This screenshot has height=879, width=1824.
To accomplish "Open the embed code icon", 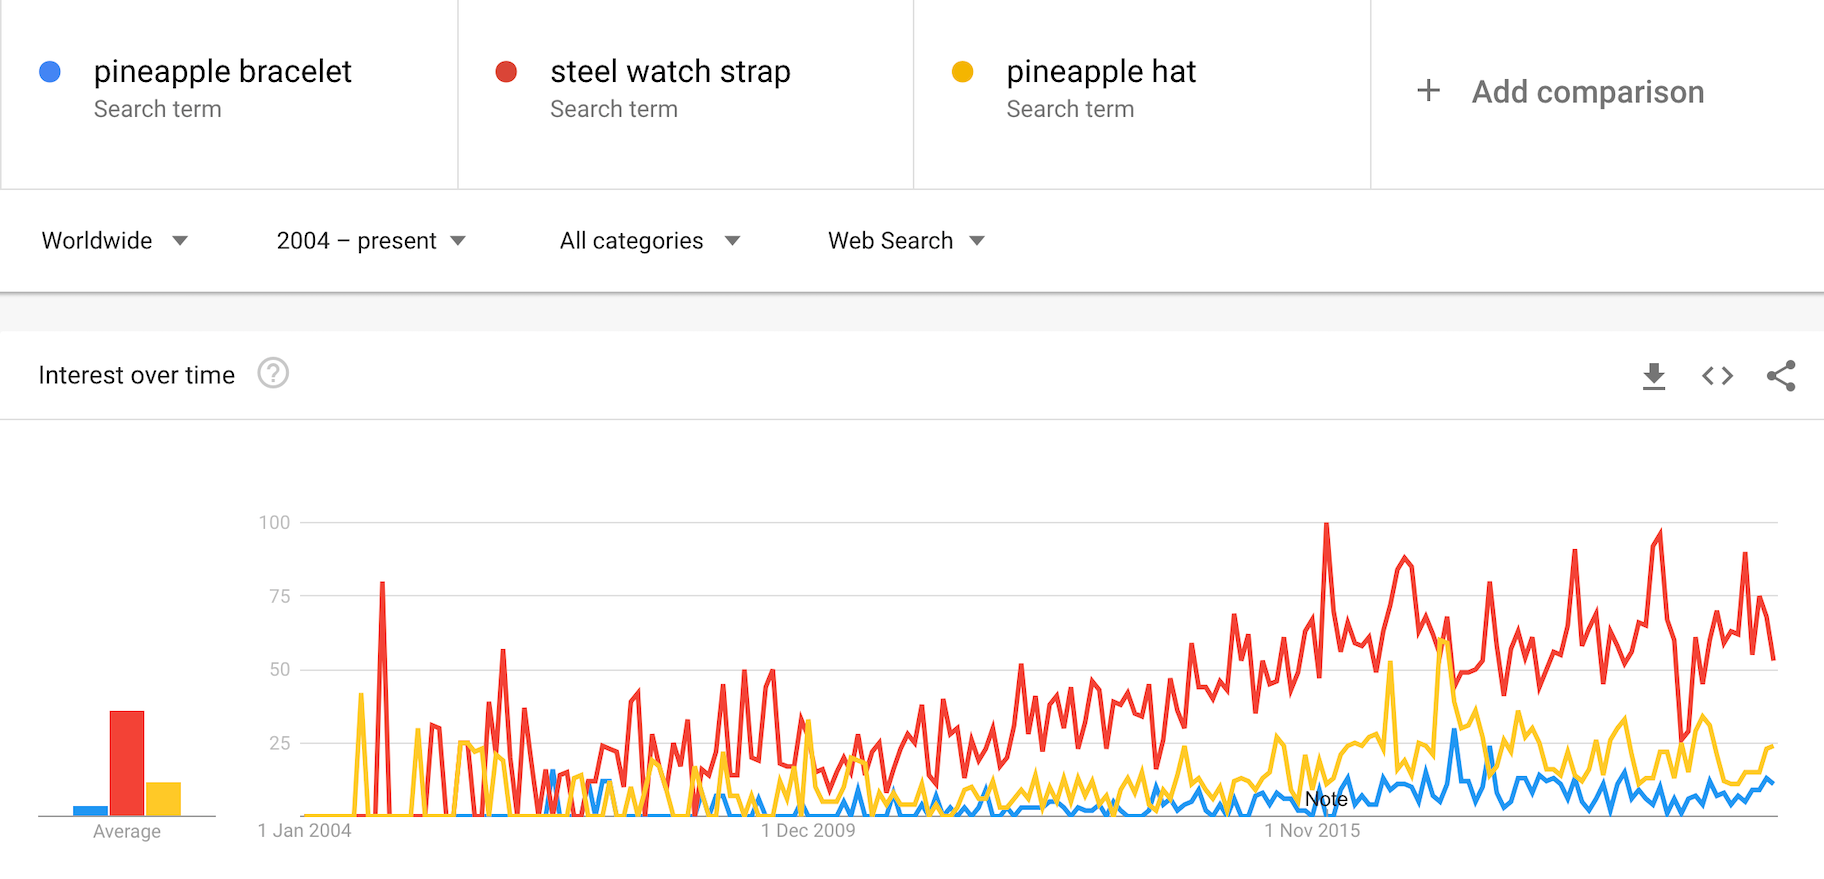I will click(x=1717, y=376).
